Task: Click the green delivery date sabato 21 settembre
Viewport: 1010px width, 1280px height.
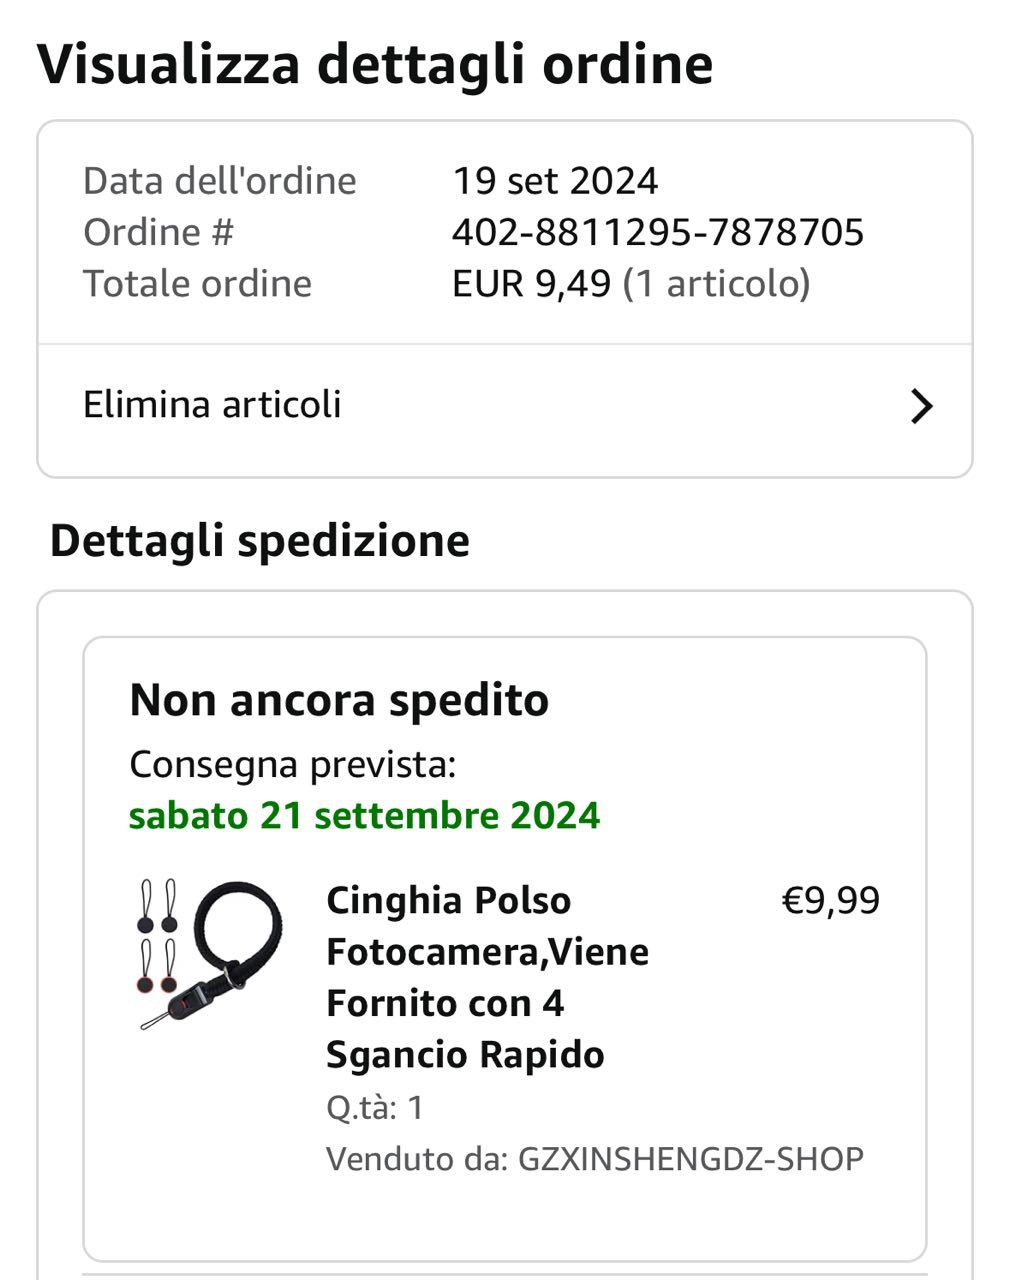Action: click(364, 815)
